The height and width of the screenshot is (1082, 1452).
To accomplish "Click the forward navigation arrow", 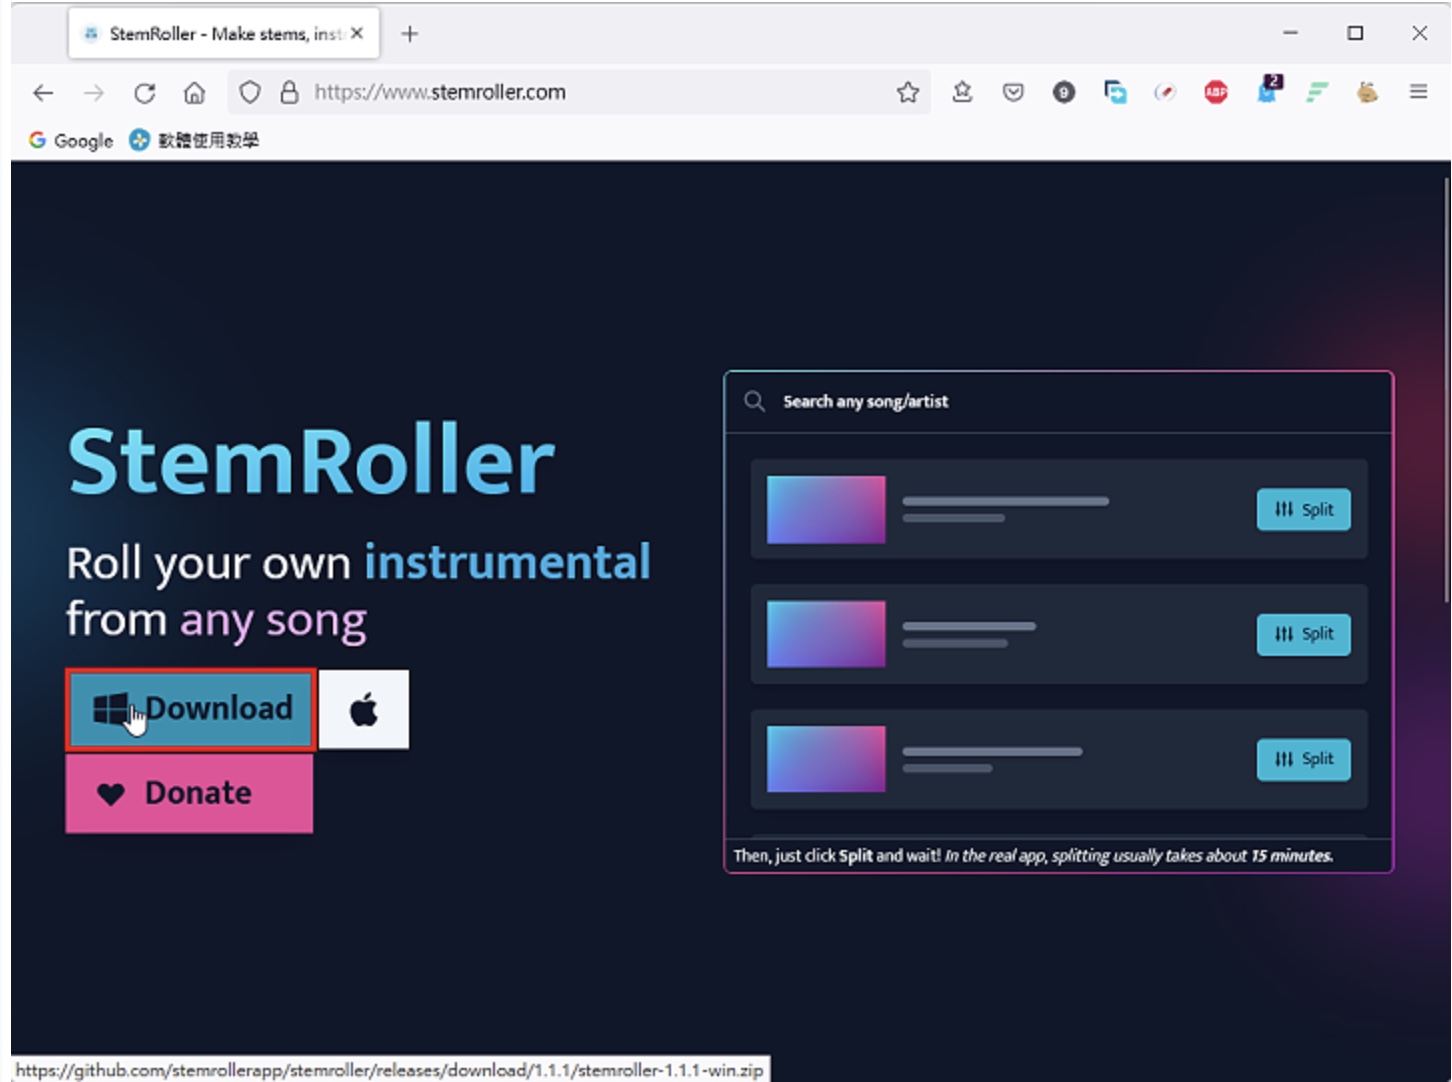I will (x=94, y=93).
